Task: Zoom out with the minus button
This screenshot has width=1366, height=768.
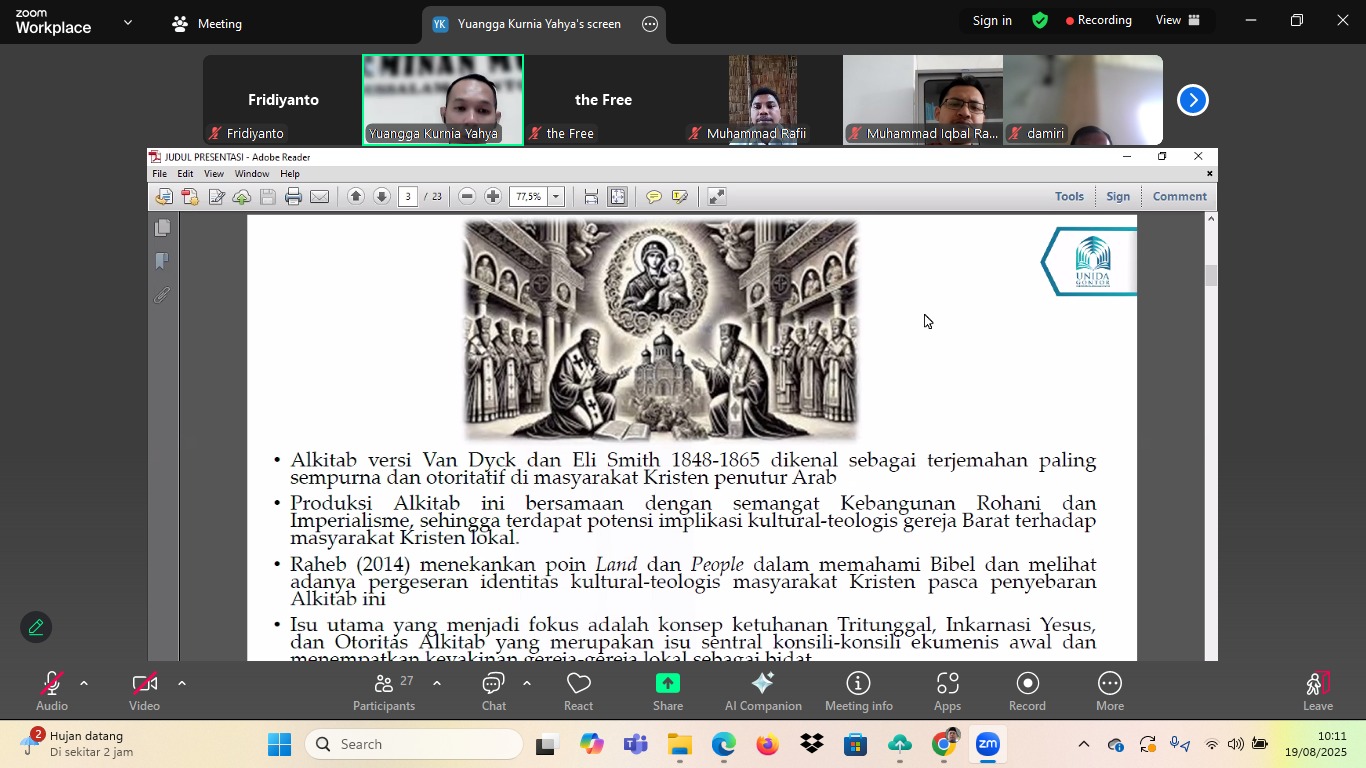Action: (467, 197)
